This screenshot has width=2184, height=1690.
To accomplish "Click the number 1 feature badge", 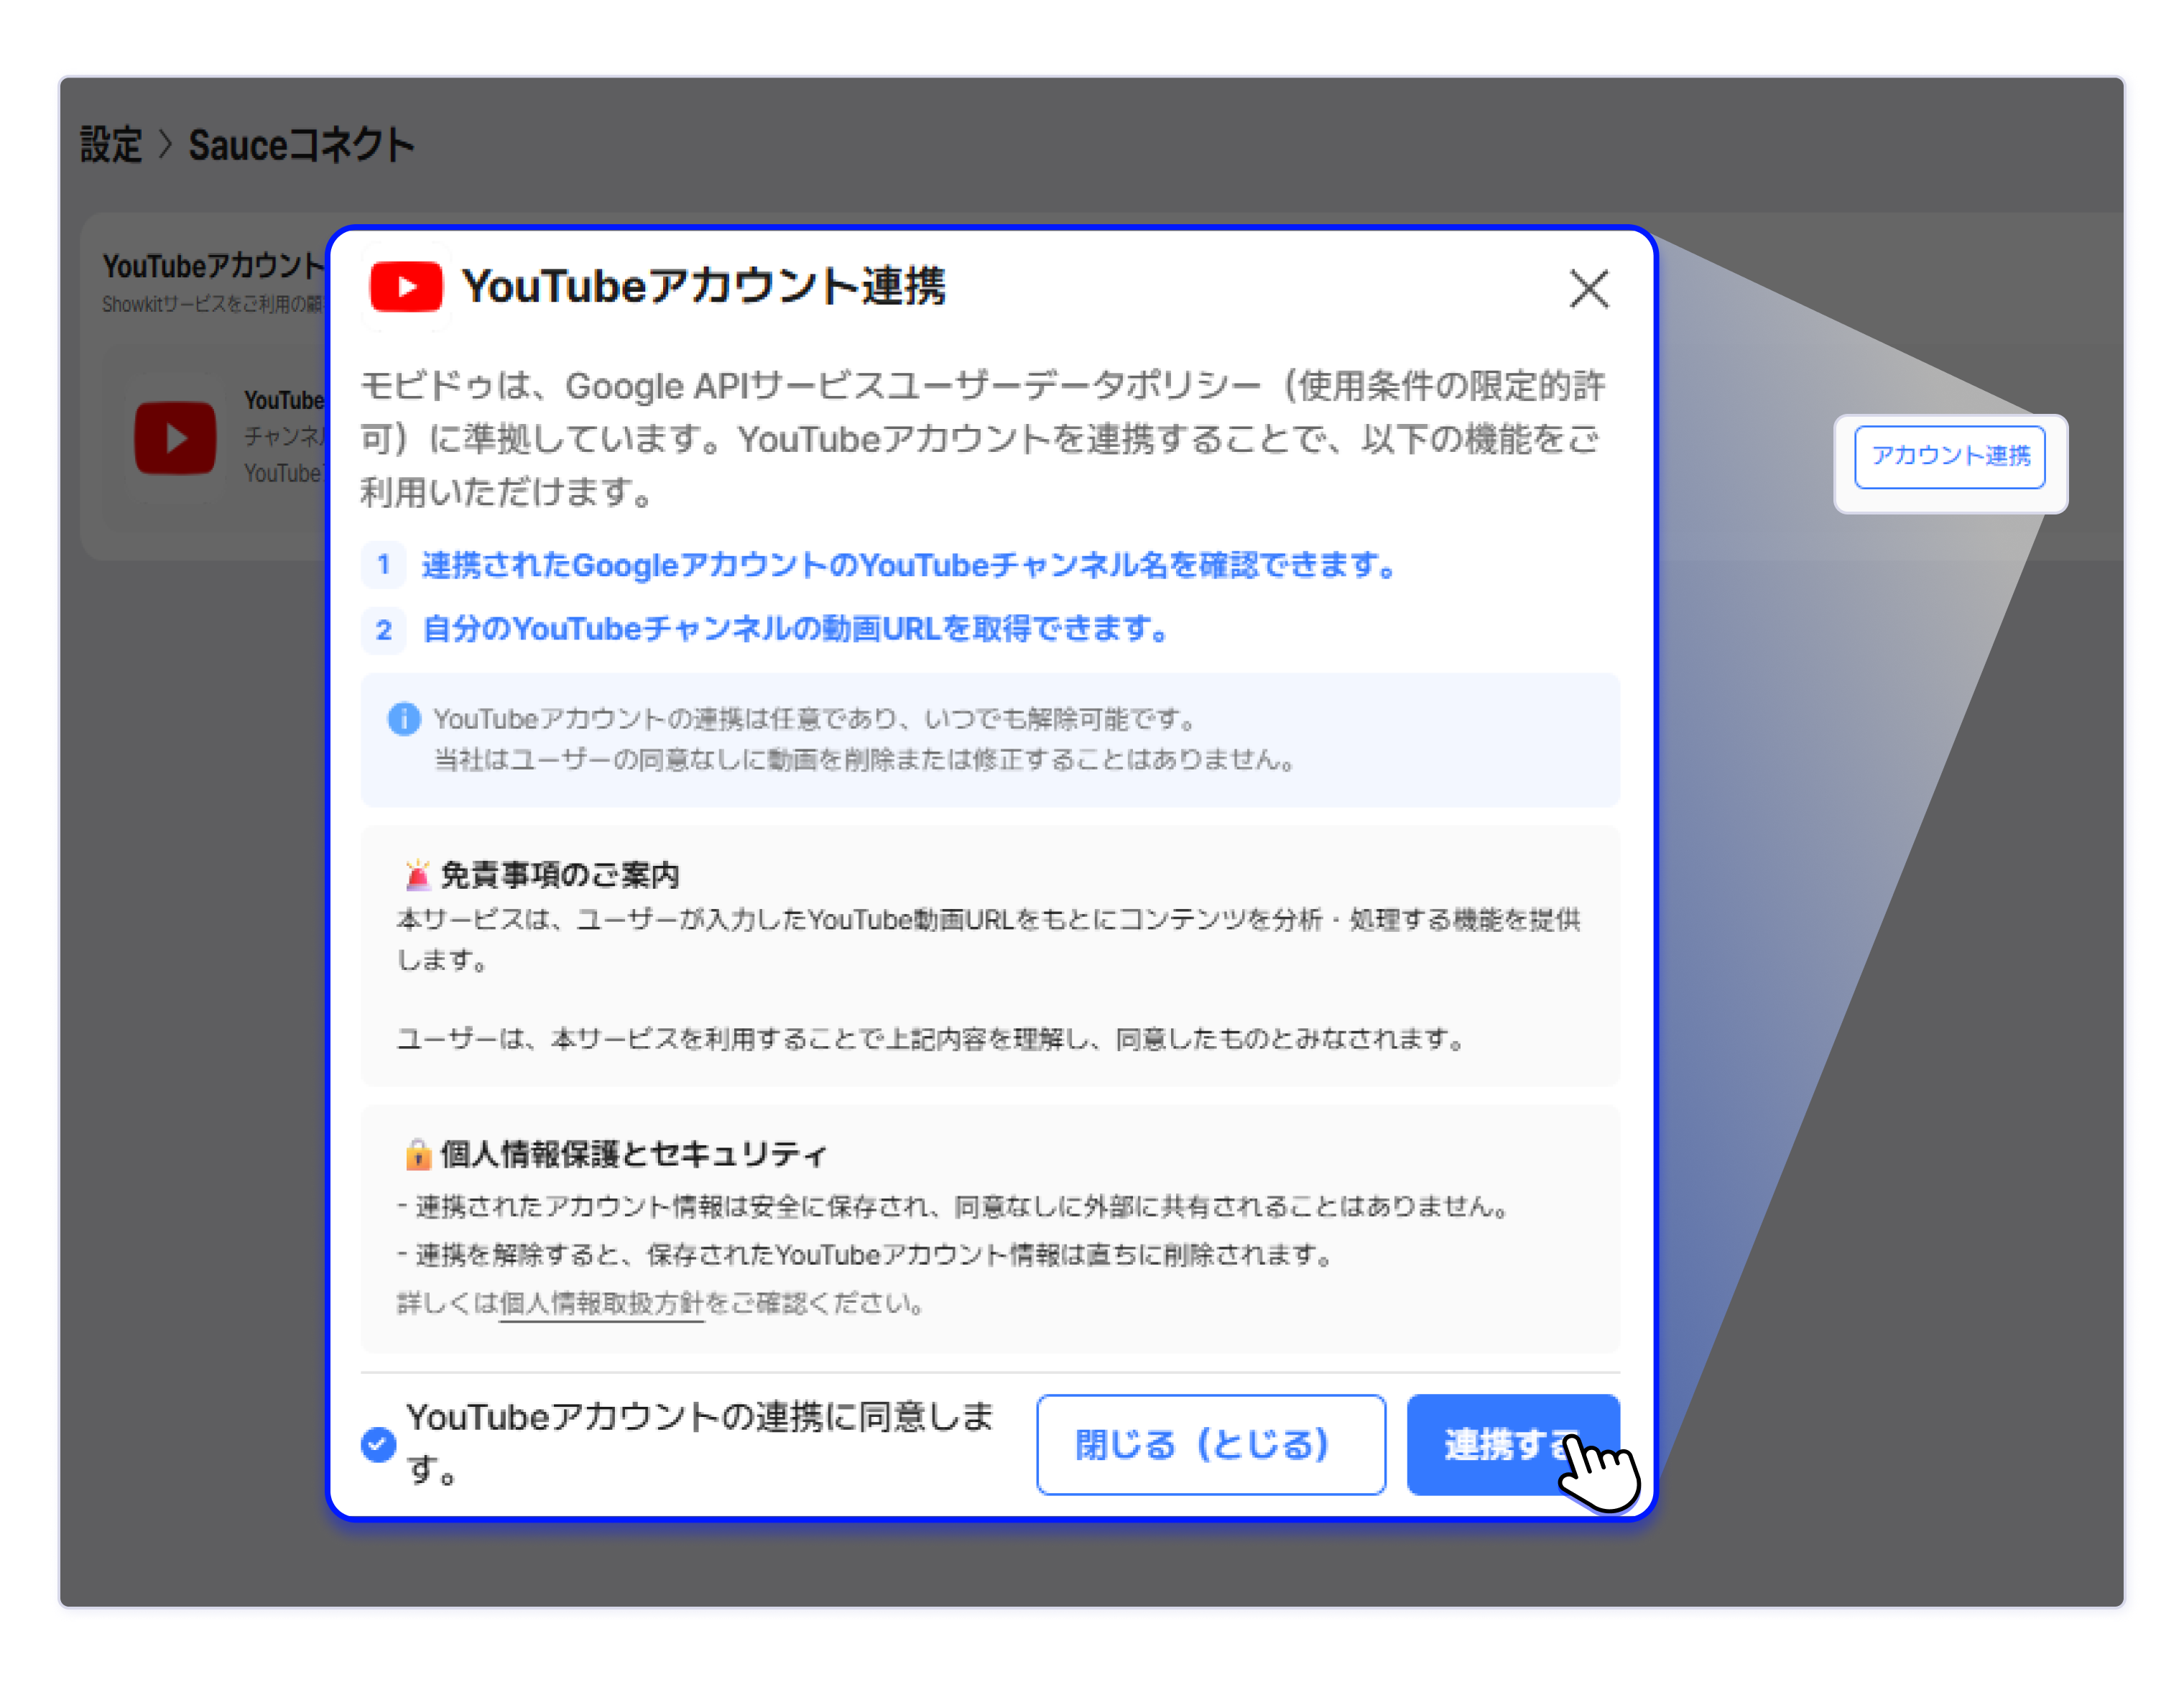I will 383,565.
